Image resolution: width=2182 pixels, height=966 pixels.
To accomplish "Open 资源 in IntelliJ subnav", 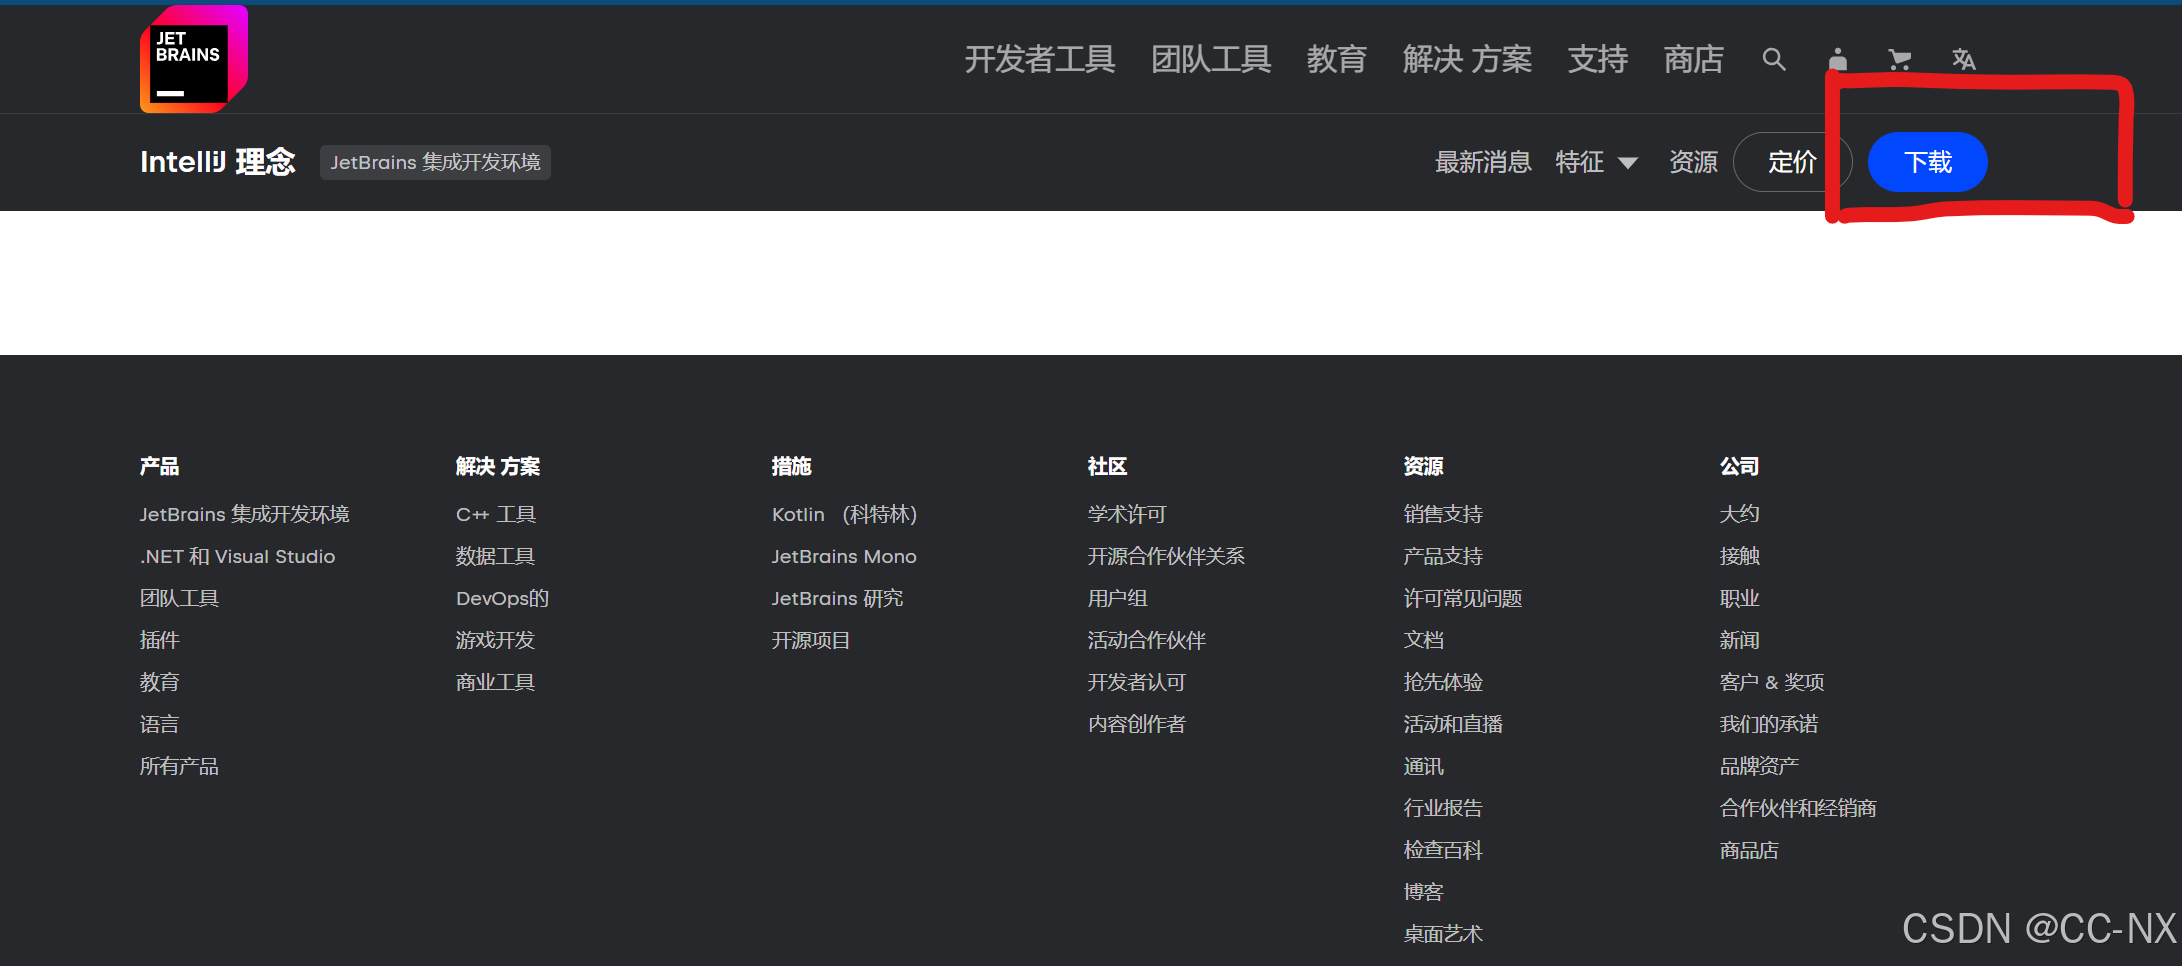I will click(1693, 162).
